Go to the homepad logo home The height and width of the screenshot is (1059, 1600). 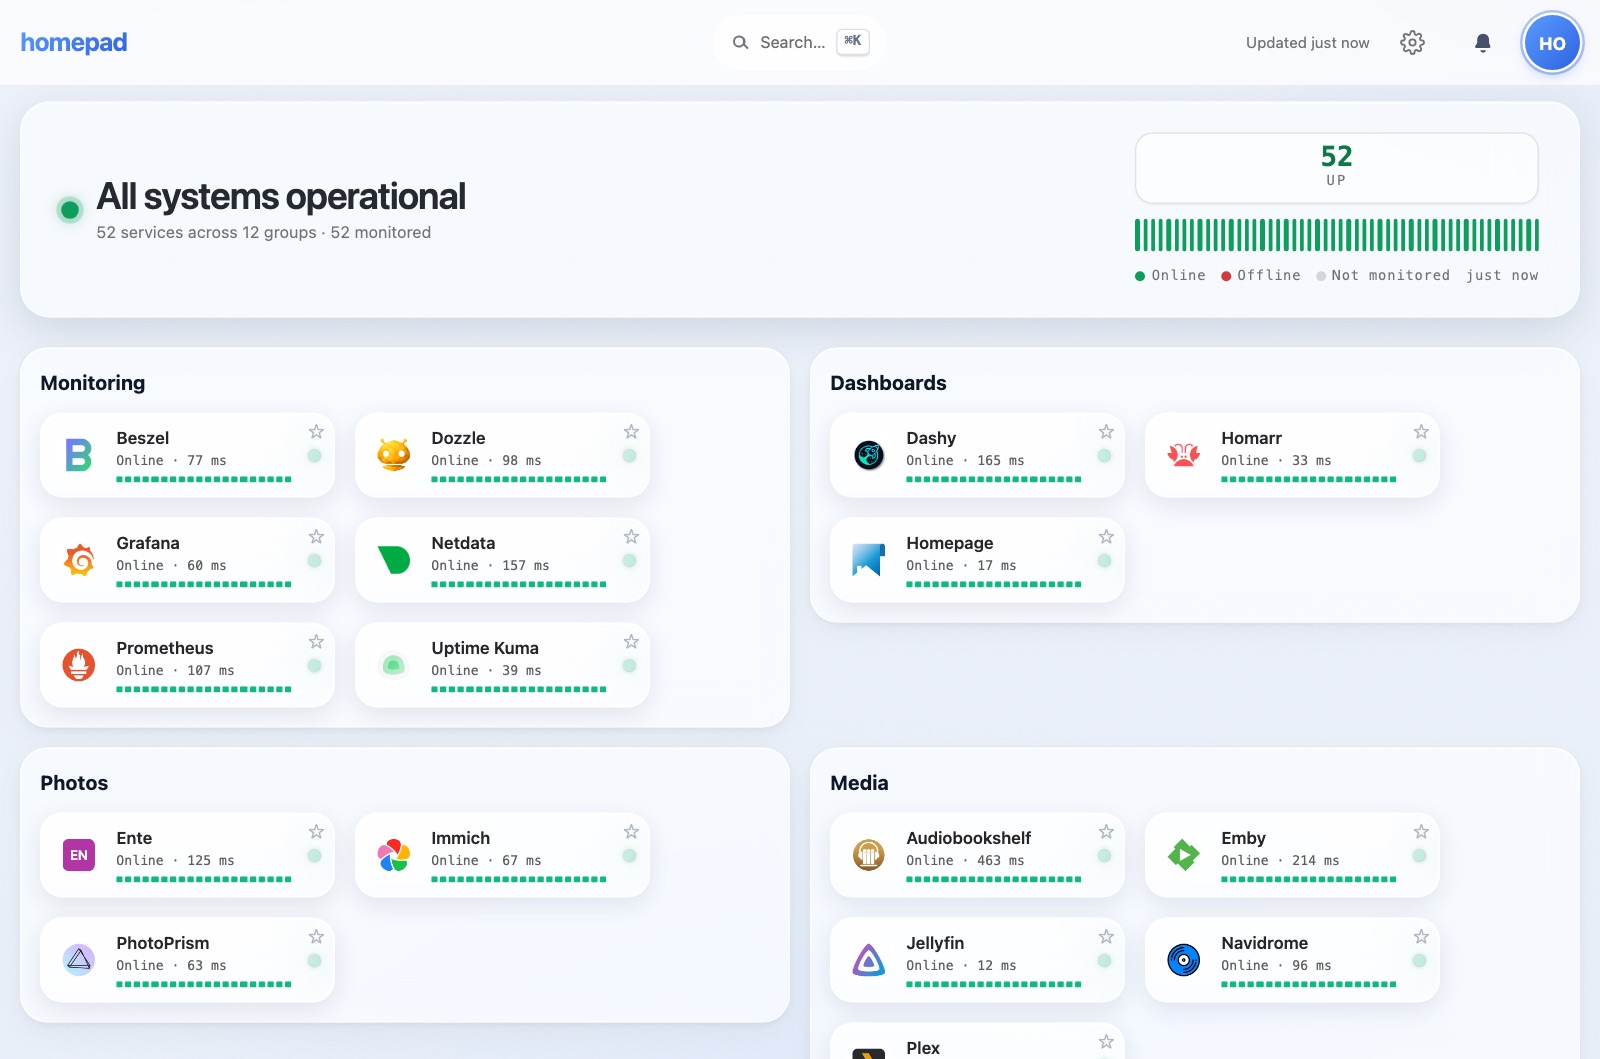point(74,42)
